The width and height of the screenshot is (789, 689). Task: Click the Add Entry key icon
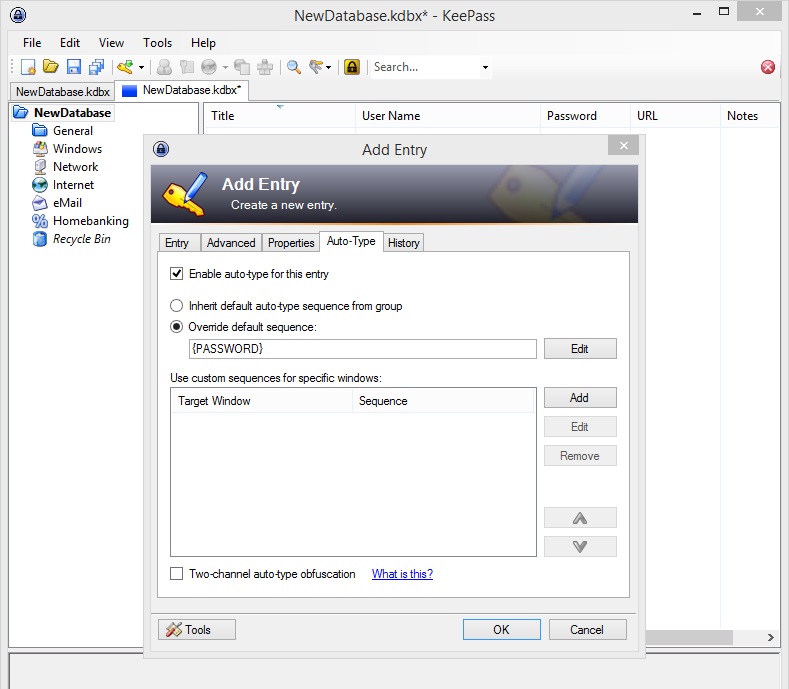[x=125, y=67]
